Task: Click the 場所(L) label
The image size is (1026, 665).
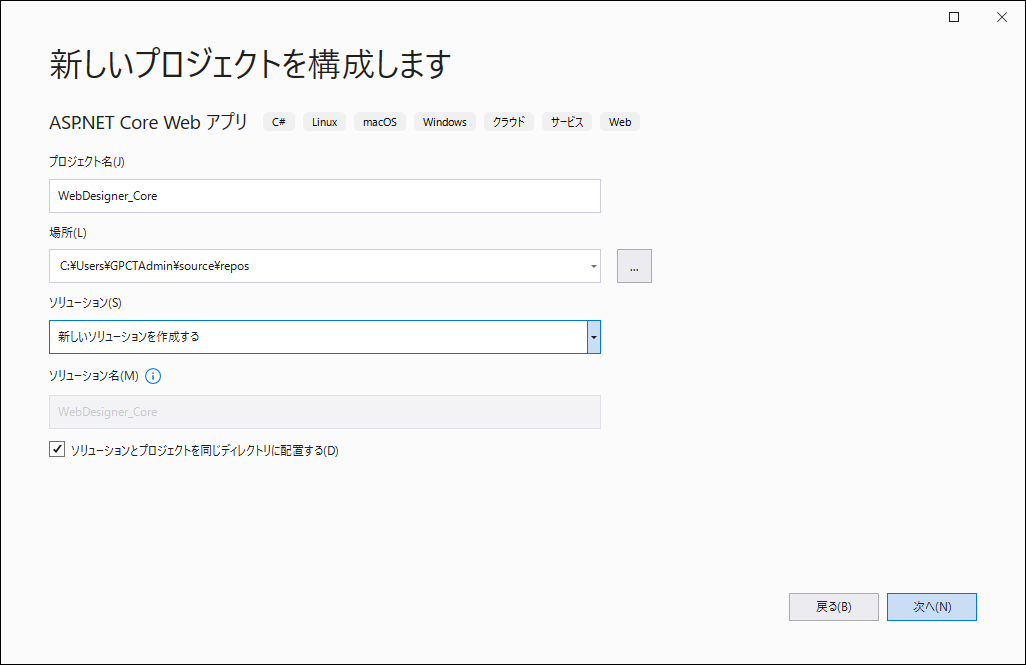Action: coord(68,232)
